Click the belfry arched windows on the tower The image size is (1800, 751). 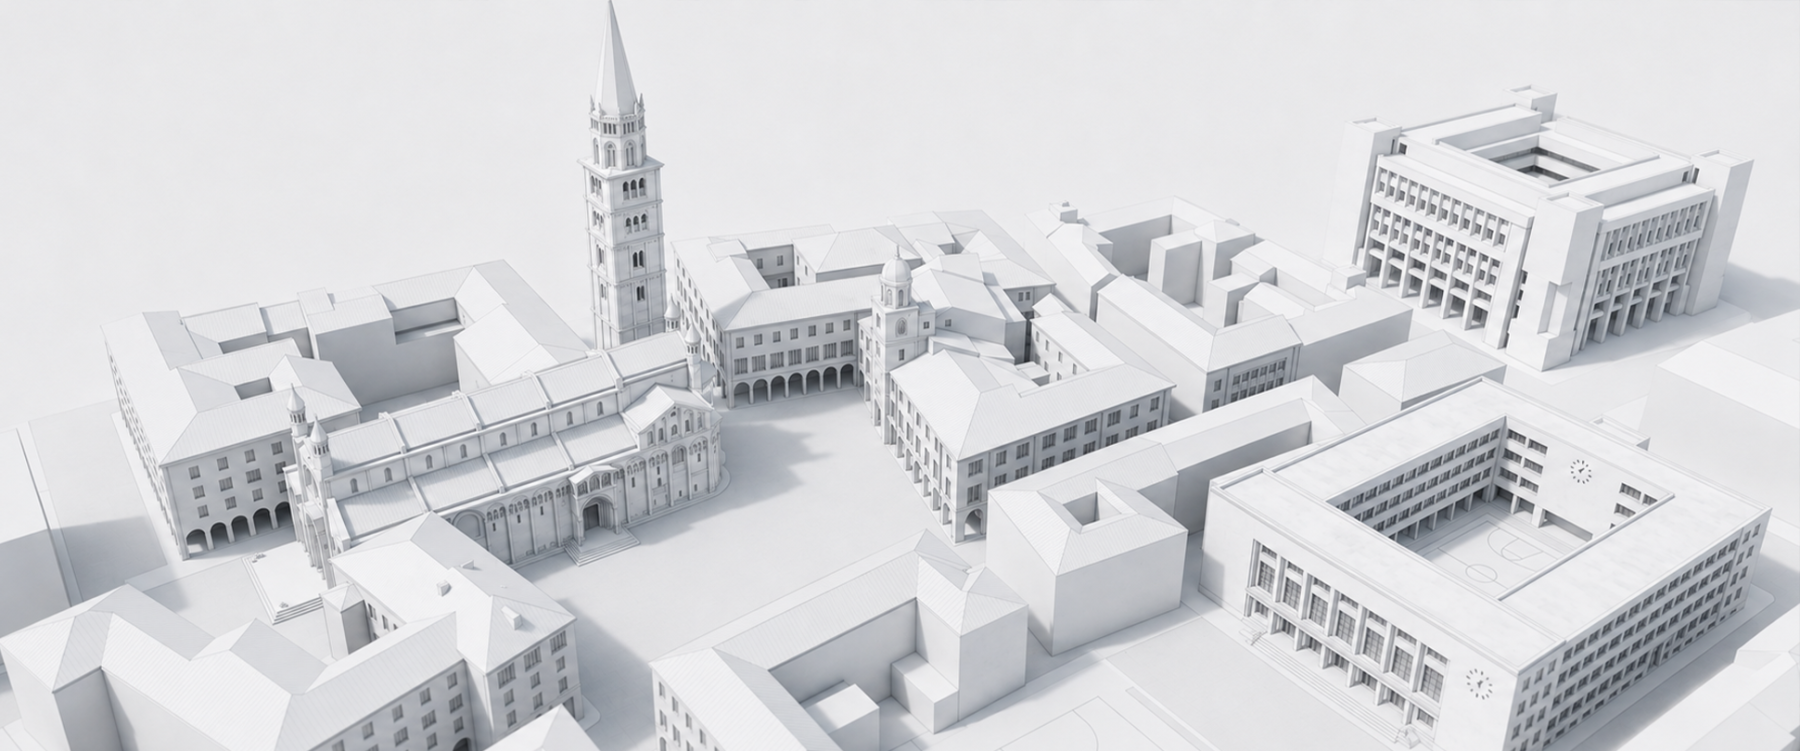coord(622,152)
